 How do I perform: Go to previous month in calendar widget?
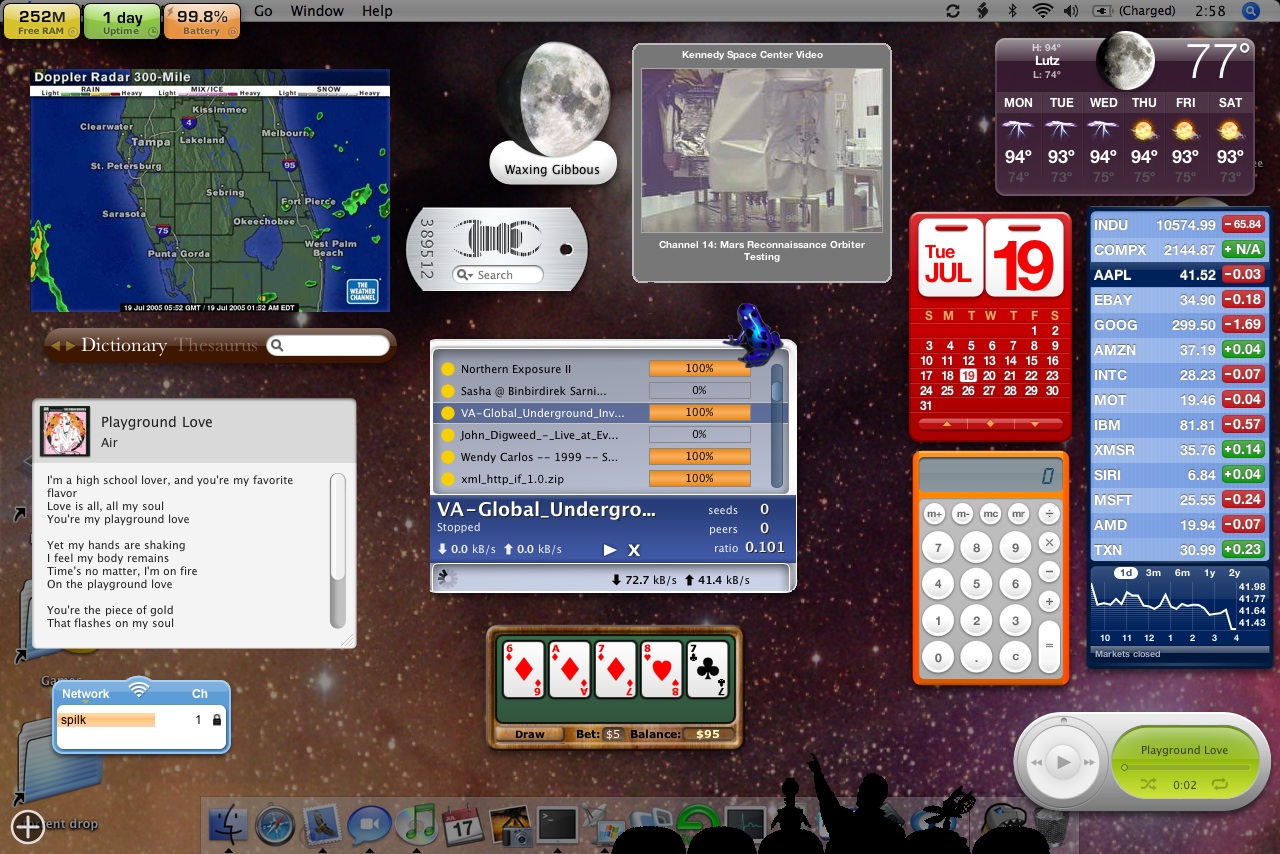pyautogui.click(x=946, y=424)
